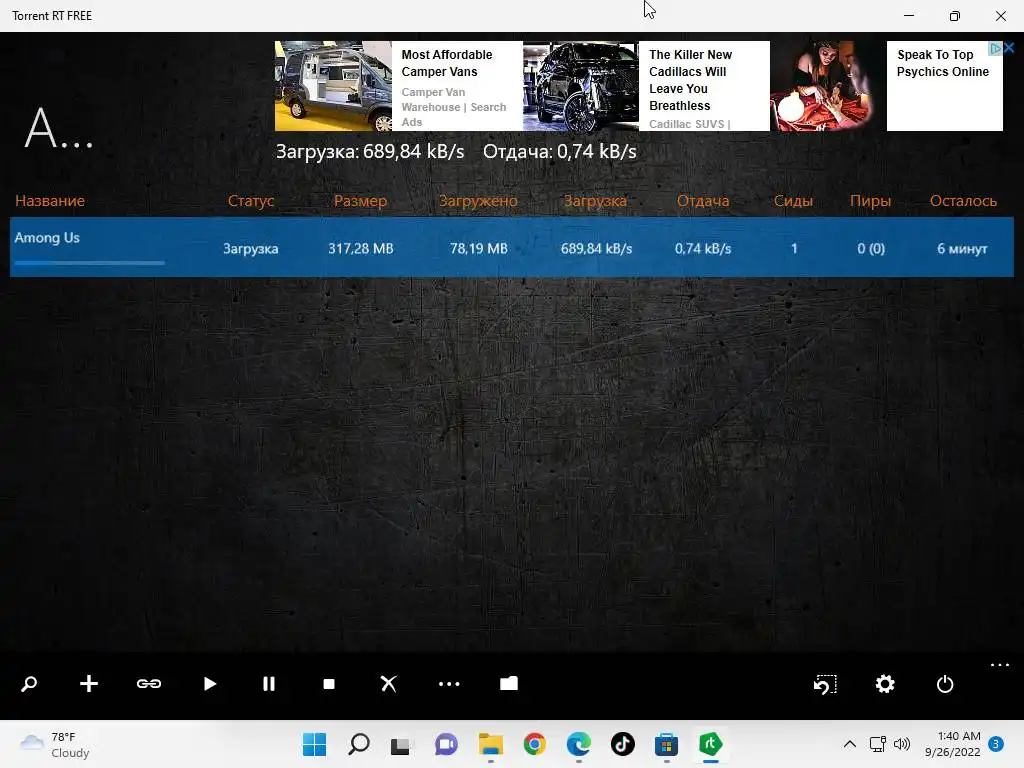Open Microsoft Store from taskbar
Screen dimensions: 1024x768
pos(666,744)
